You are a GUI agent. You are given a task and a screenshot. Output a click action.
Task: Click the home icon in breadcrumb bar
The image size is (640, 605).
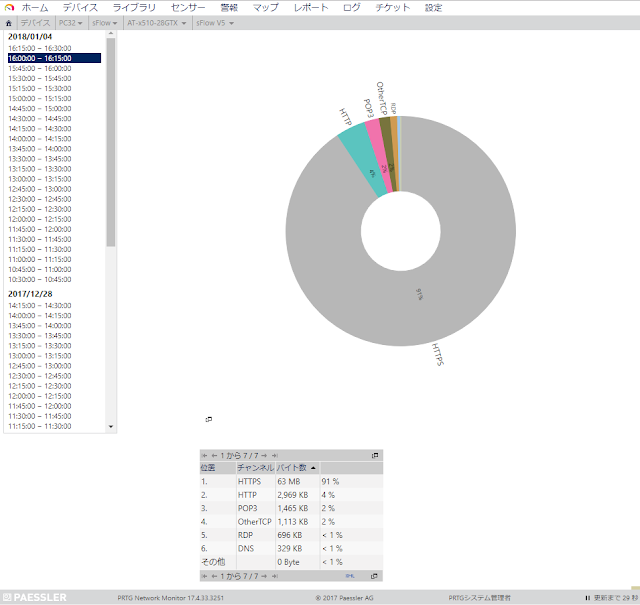9,23
